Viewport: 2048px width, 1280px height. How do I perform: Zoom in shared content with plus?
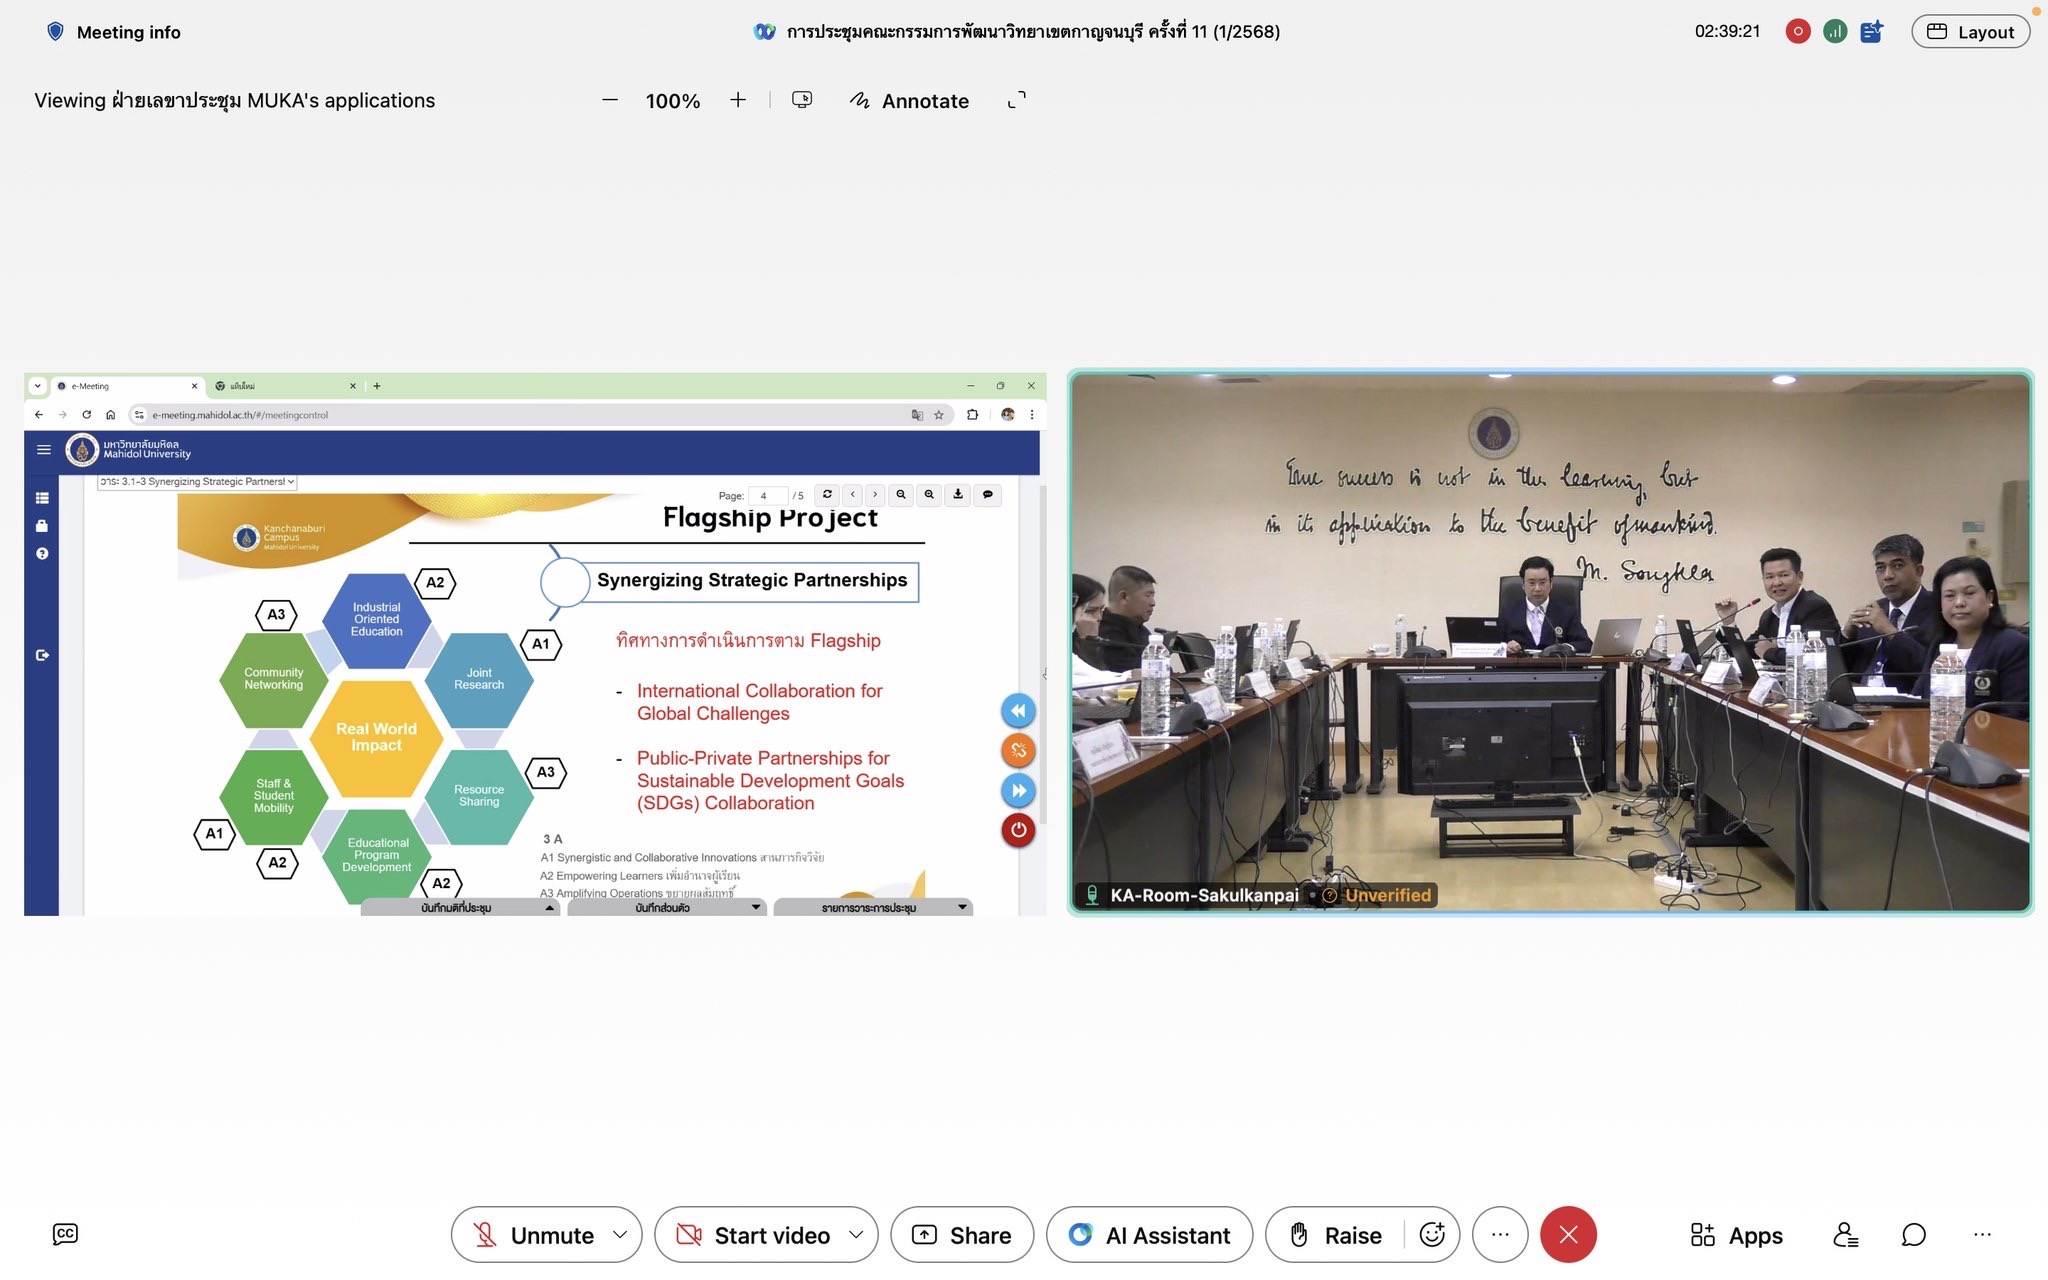click(738, 100)
